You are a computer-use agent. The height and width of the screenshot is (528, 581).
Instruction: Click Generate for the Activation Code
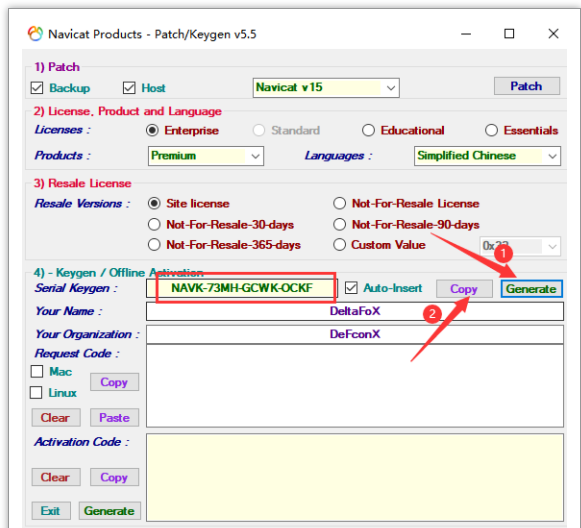(x=110, y=511)
